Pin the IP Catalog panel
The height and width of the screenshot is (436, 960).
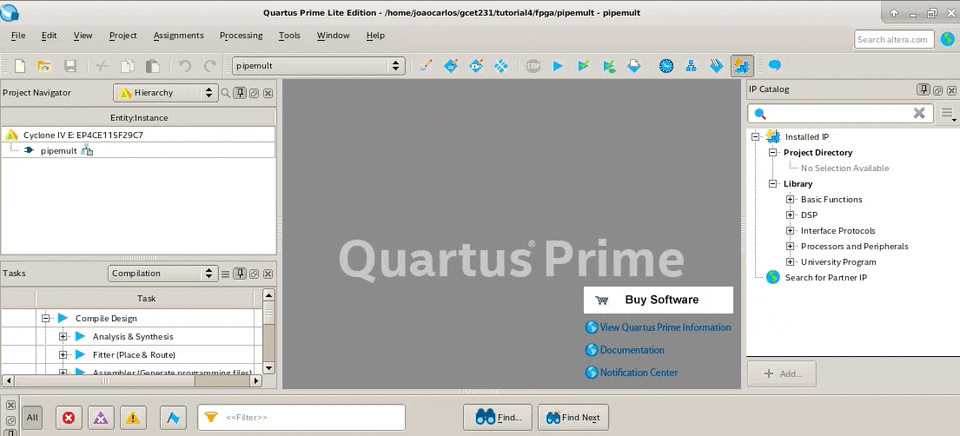[x=923, y=89]
